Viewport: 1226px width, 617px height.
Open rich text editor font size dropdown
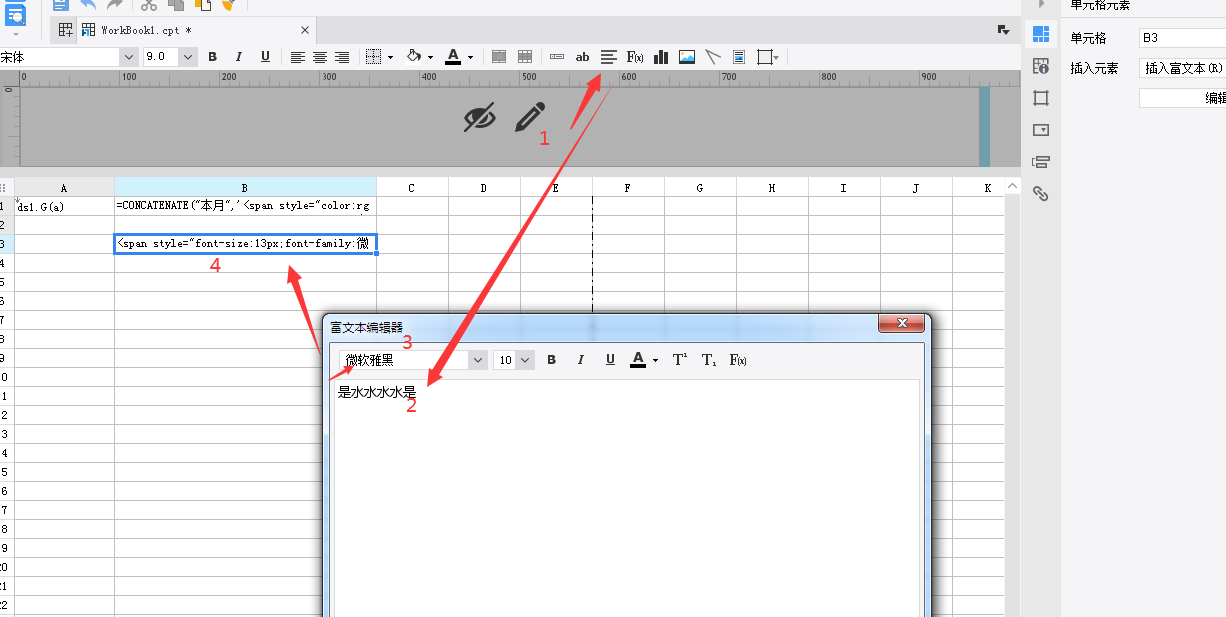coord(525,360)
